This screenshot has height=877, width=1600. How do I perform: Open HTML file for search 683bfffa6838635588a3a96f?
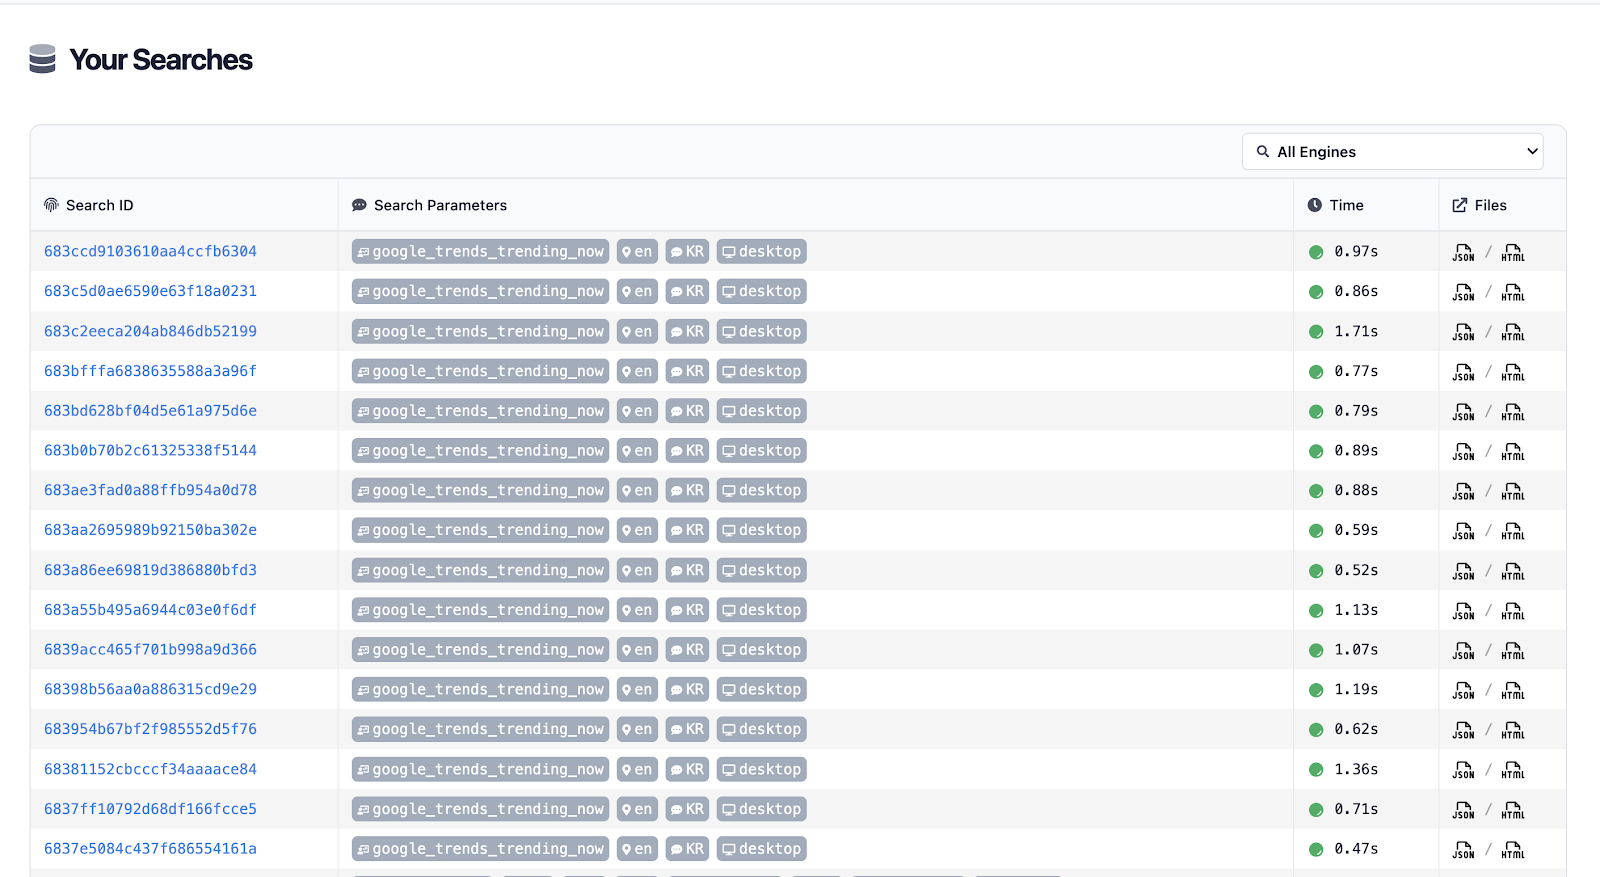pyautogui.click(x=1513, y=372)
